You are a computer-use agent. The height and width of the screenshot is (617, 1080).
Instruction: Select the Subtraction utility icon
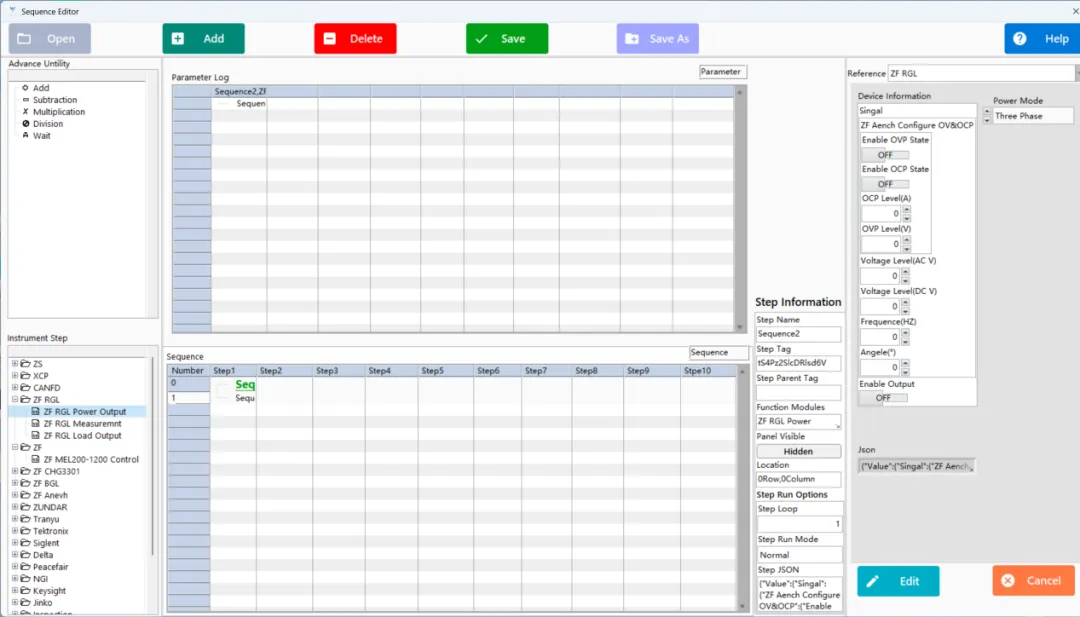[25, 100]
